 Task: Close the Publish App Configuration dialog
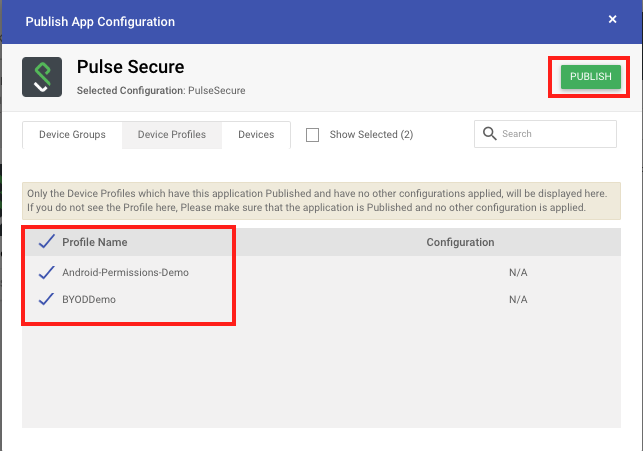(612, 19)
